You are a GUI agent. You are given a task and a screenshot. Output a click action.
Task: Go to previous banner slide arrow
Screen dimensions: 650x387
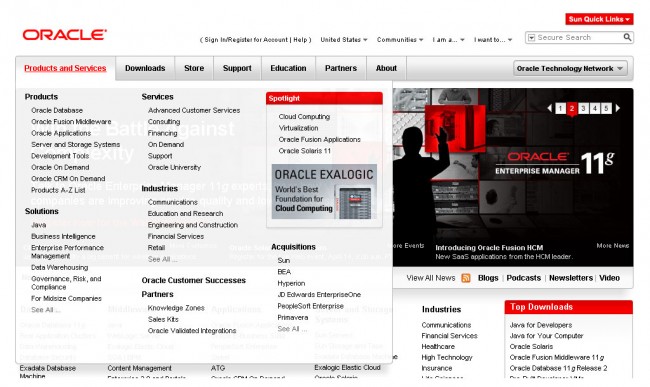point(550,108)
